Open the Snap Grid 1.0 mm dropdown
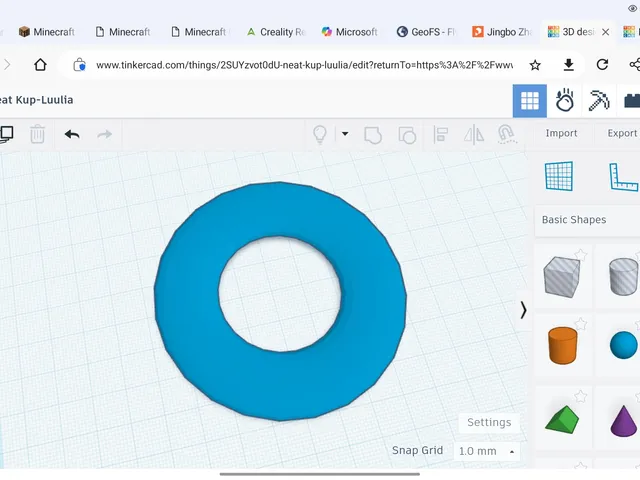The image size is (640, 480). tap(487, 451)
